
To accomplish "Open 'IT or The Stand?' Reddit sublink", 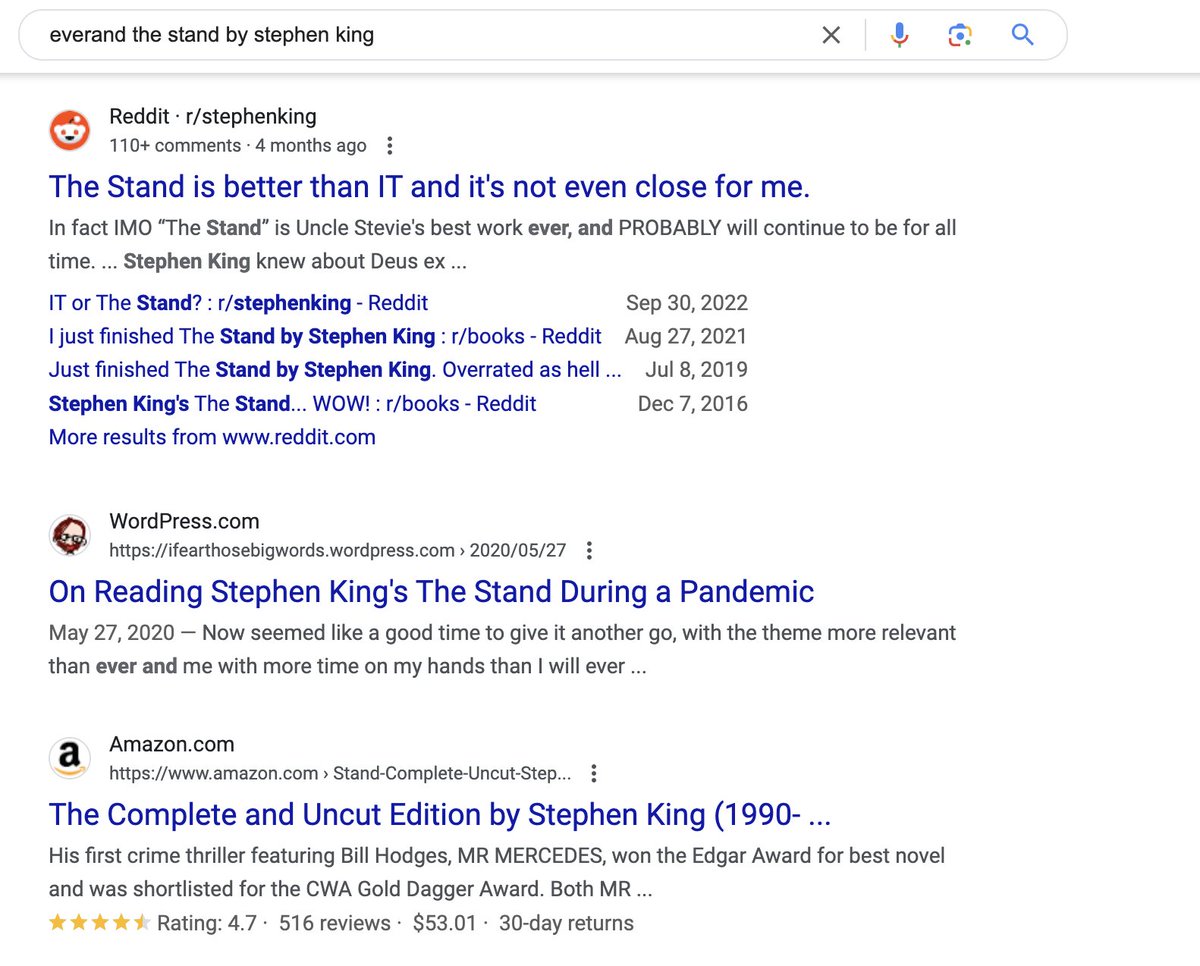I will click(238, 303).
